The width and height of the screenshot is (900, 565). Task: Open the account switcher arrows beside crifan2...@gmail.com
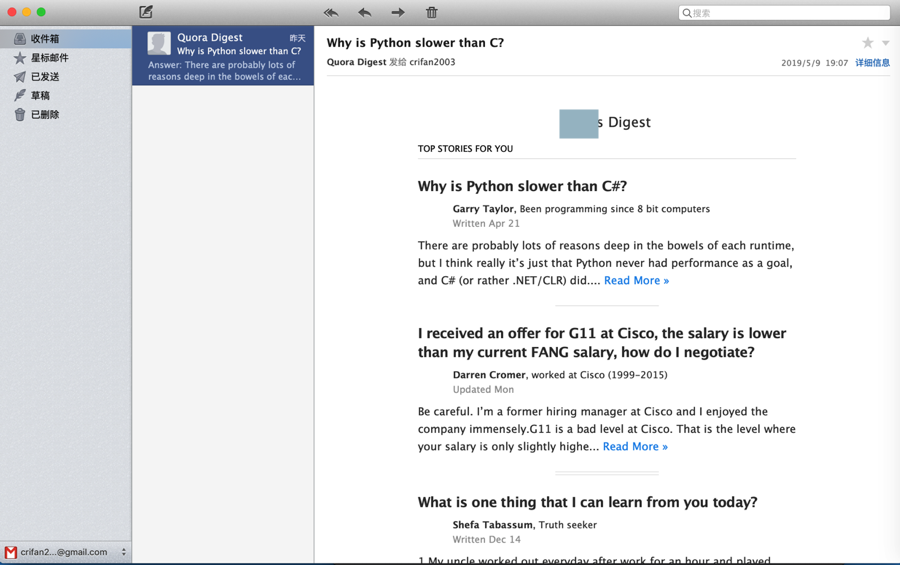(123, 552)
